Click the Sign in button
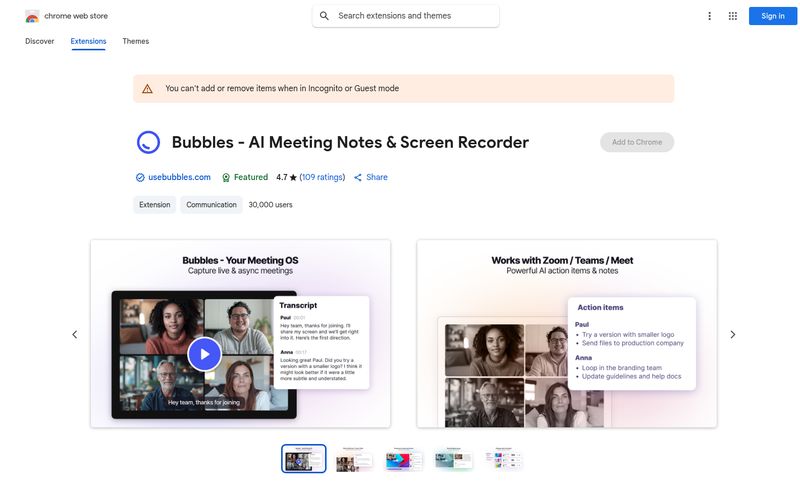 click(772, 16)
